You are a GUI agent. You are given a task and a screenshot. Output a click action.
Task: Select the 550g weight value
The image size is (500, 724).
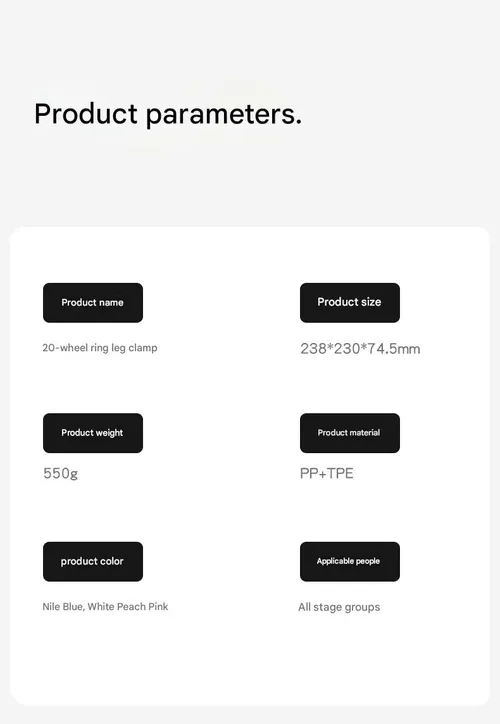tap(60, 474)
